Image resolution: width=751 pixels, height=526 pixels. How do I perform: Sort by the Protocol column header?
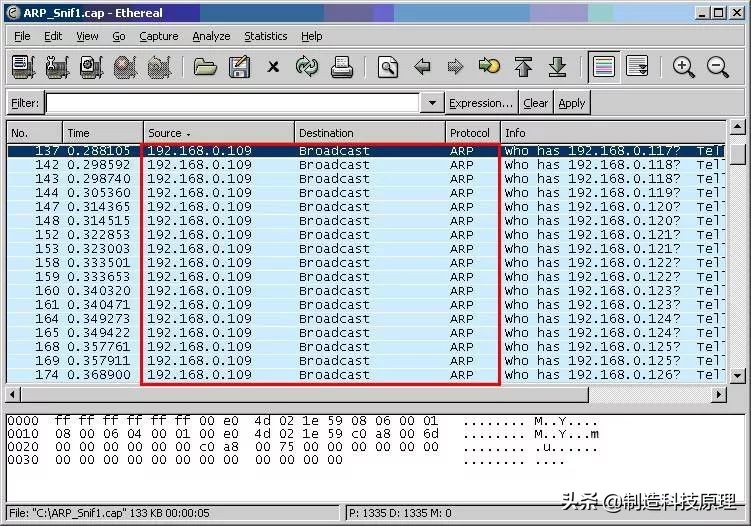[473, 133]
